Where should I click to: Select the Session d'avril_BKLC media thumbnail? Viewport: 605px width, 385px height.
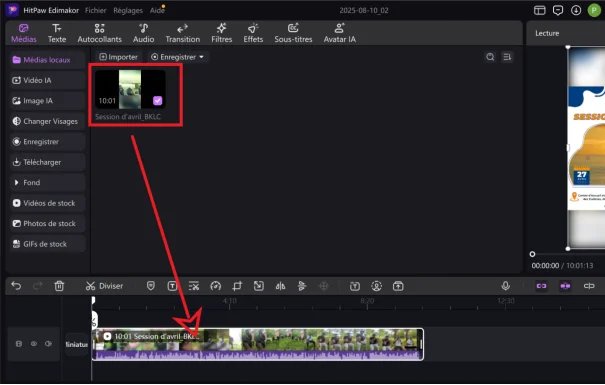pyautogui.click(x=130, y=89)
